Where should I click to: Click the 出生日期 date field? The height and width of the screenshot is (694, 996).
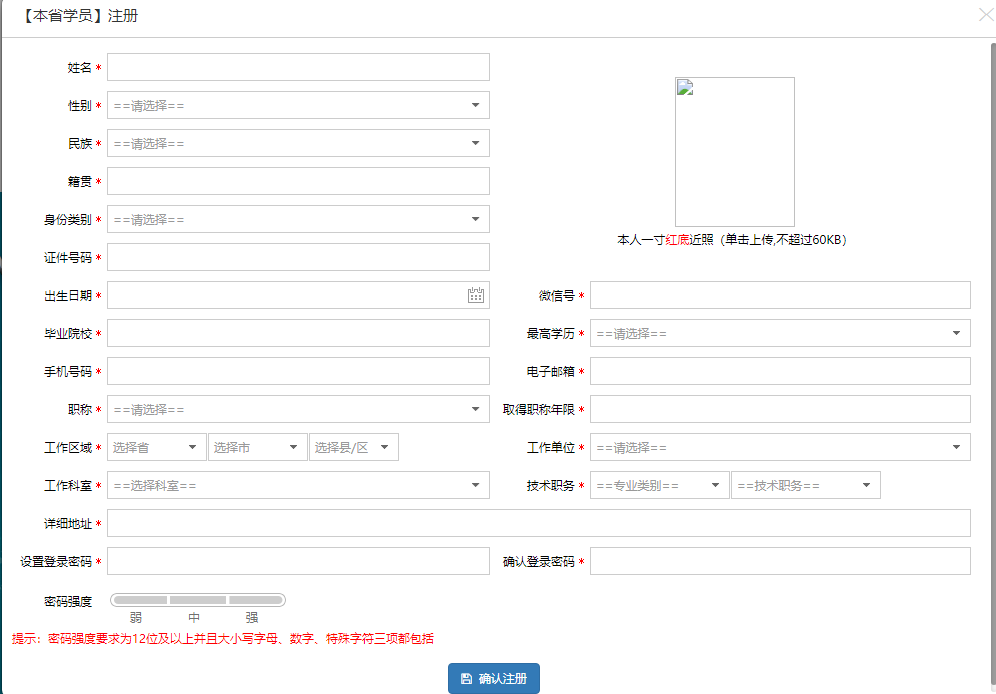click(298, 295)
